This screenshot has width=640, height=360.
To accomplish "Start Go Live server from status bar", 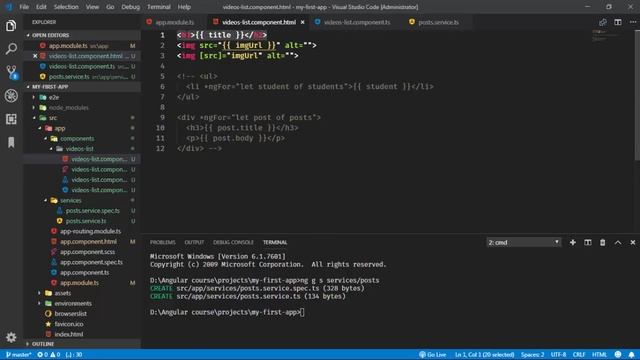I will click(x=433, y=355).
